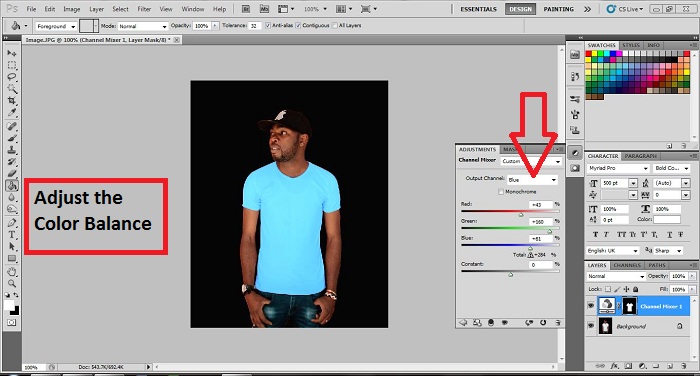Select the Zoom tool
The width and height of the screenshot is (700, 376).
[12, 283]
